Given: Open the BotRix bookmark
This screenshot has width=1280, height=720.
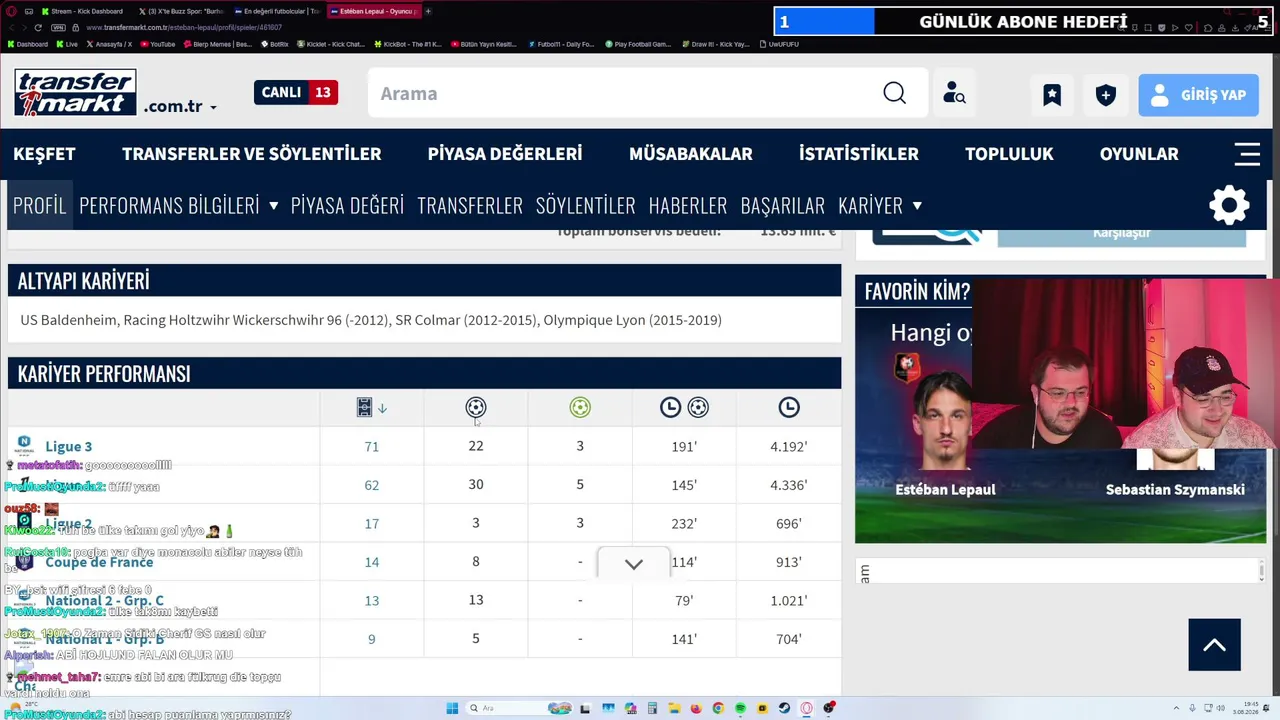Looking at the screenshot, I should pos(275,44).
